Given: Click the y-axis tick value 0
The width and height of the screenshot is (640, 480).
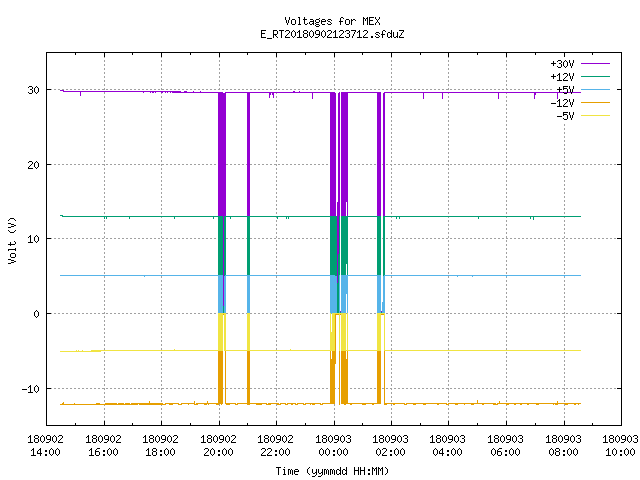Looking at the screenshot, I should click(37, 314).
